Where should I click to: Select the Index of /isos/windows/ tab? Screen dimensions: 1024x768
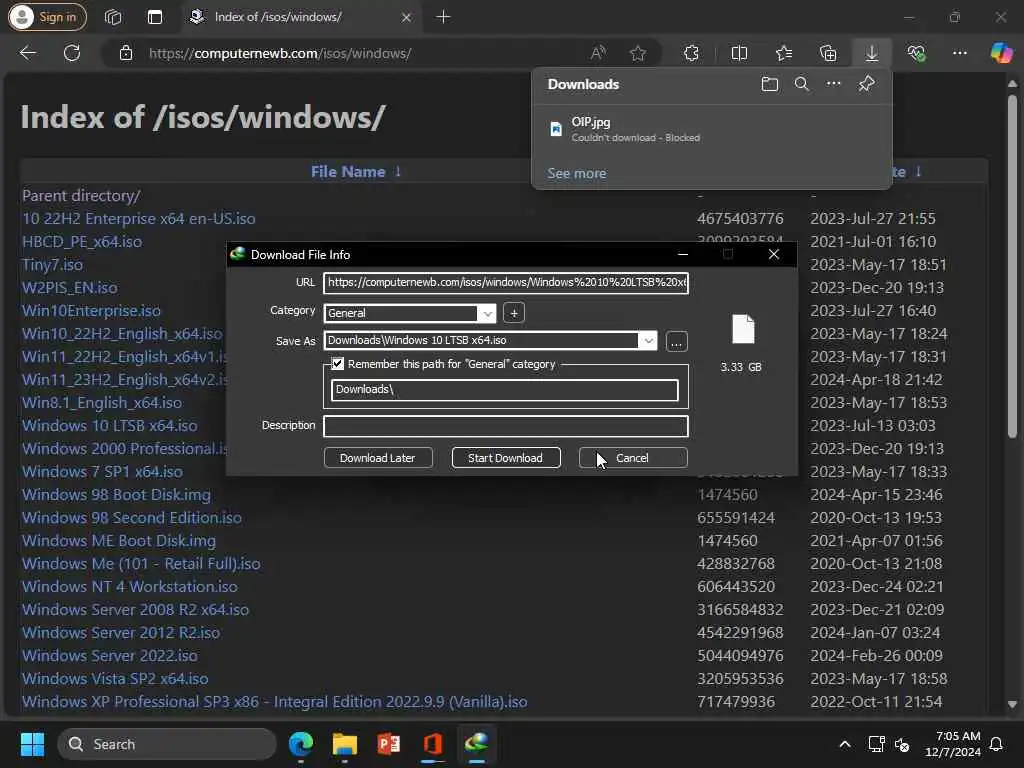299,17
